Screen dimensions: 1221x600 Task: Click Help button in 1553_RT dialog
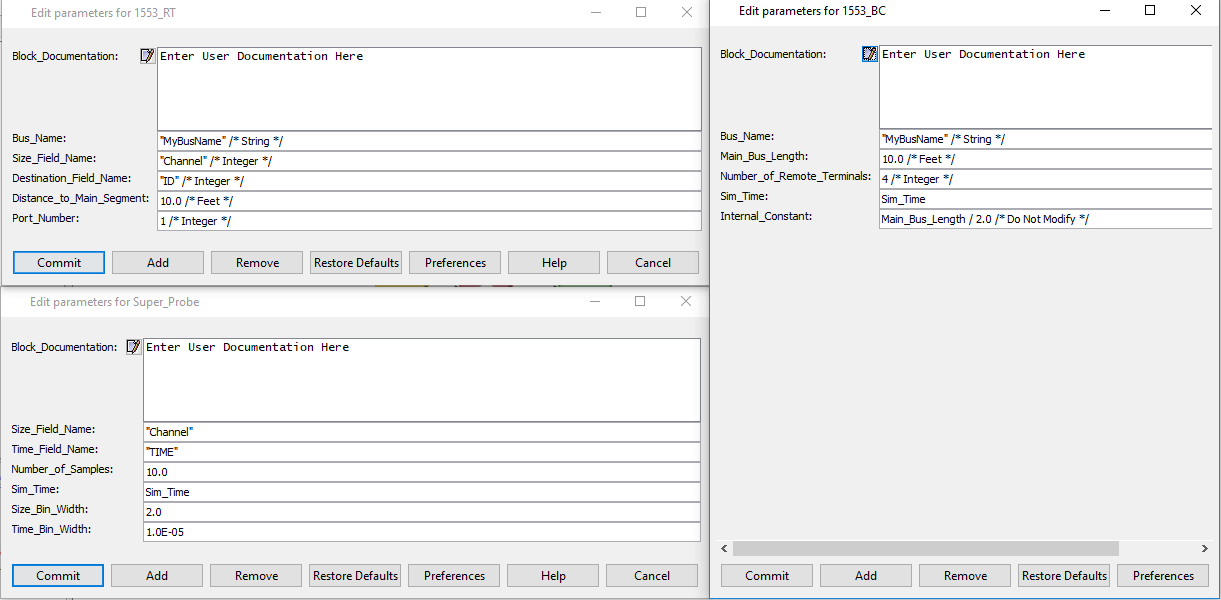point(554,263)
